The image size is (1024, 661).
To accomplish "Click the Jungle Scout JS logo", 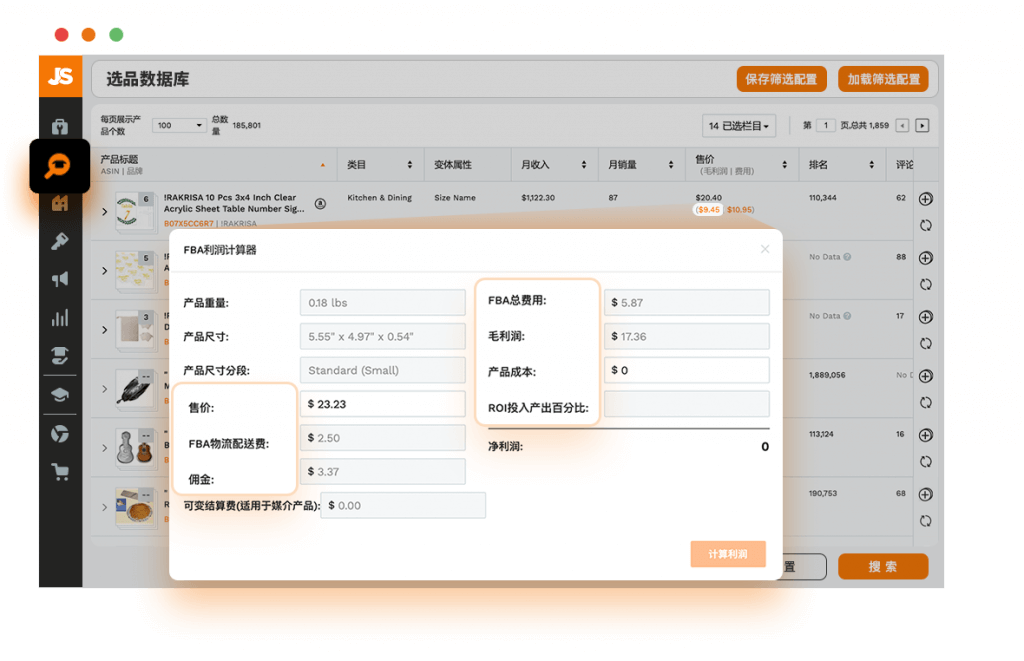I will click(60, 76).
